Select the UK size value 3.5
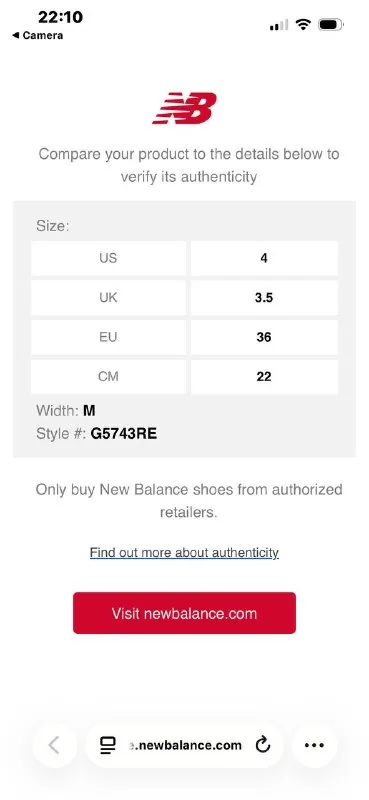369x800 pixels. click(264, 297)
